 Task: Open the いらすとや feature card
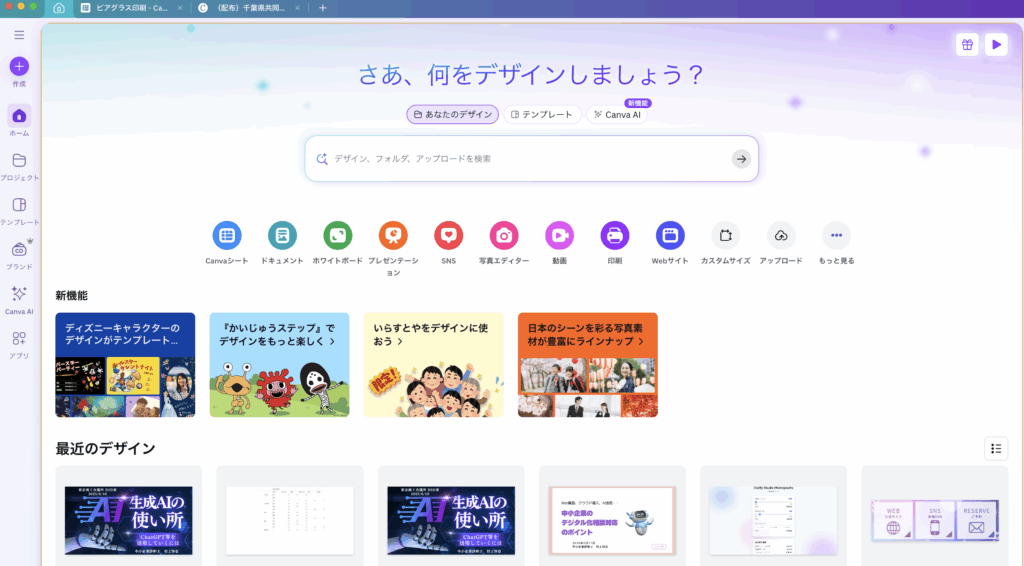click(434, 365)
